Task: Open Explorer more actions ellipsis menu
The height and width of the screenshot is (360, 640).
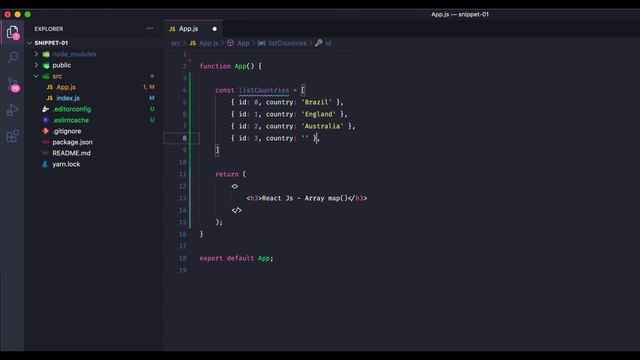Action: (x=150, y=29)
